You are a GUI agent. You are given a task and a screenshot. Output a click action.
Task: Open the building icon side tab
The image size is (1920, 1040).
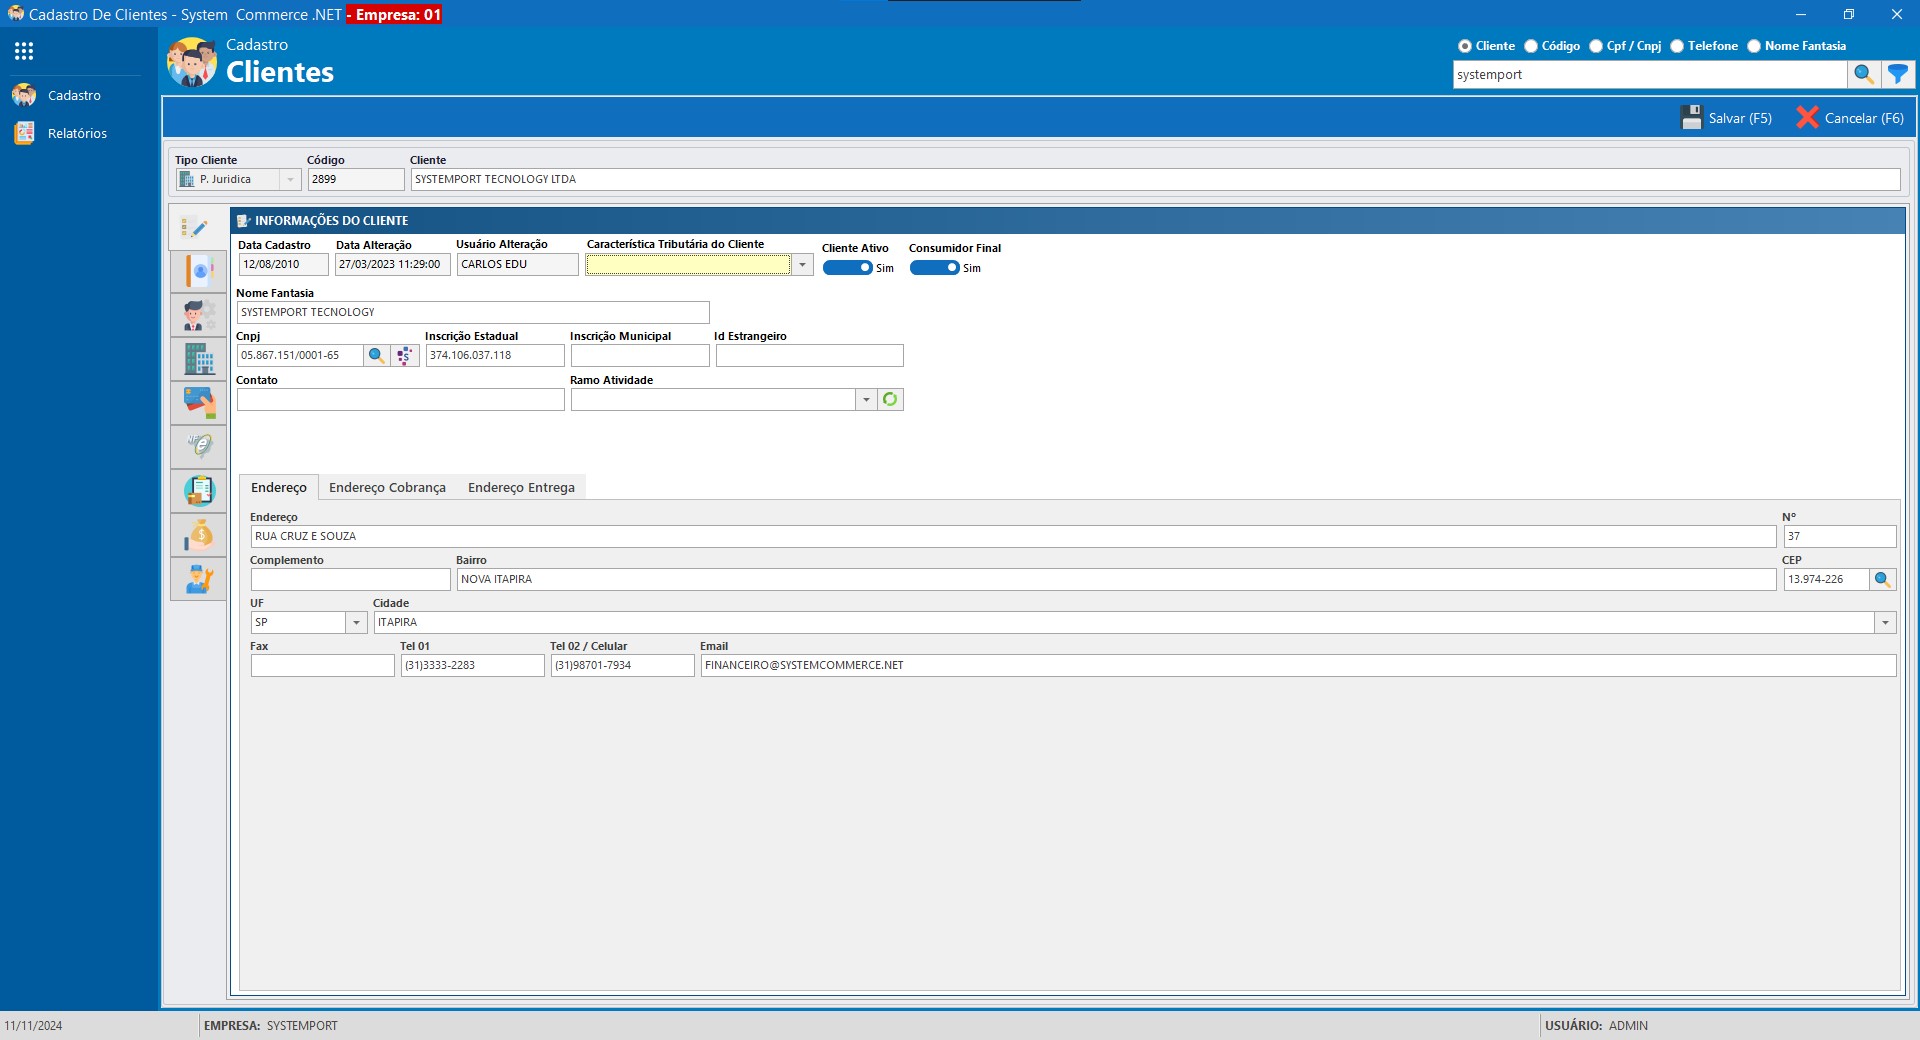pos(199,359)
